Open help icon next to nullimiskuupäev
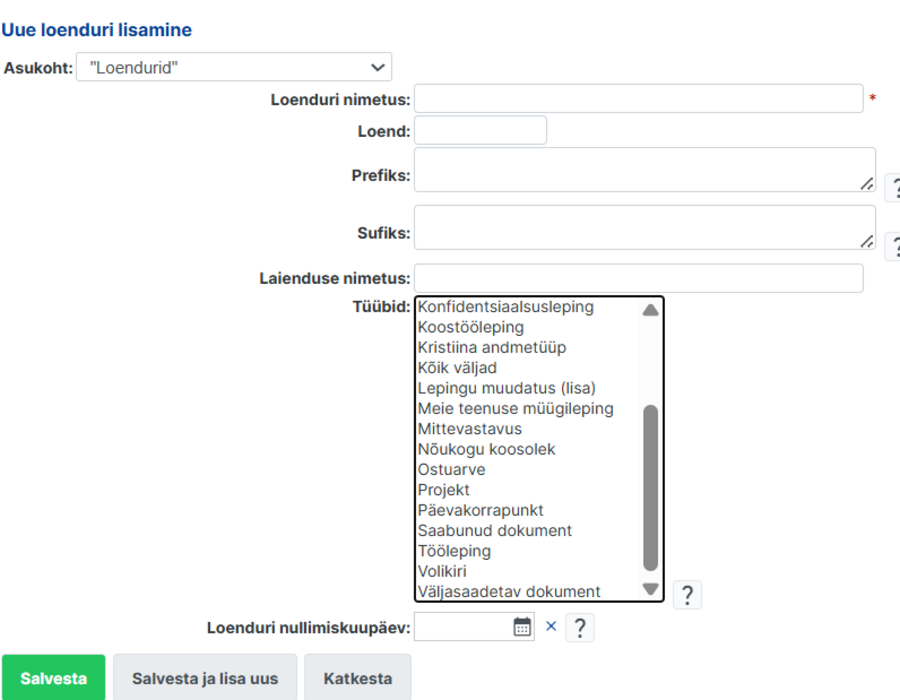Image resolution: width=900 pixels, height=700 pixels. pyautogui.click(x=580, y=627)
